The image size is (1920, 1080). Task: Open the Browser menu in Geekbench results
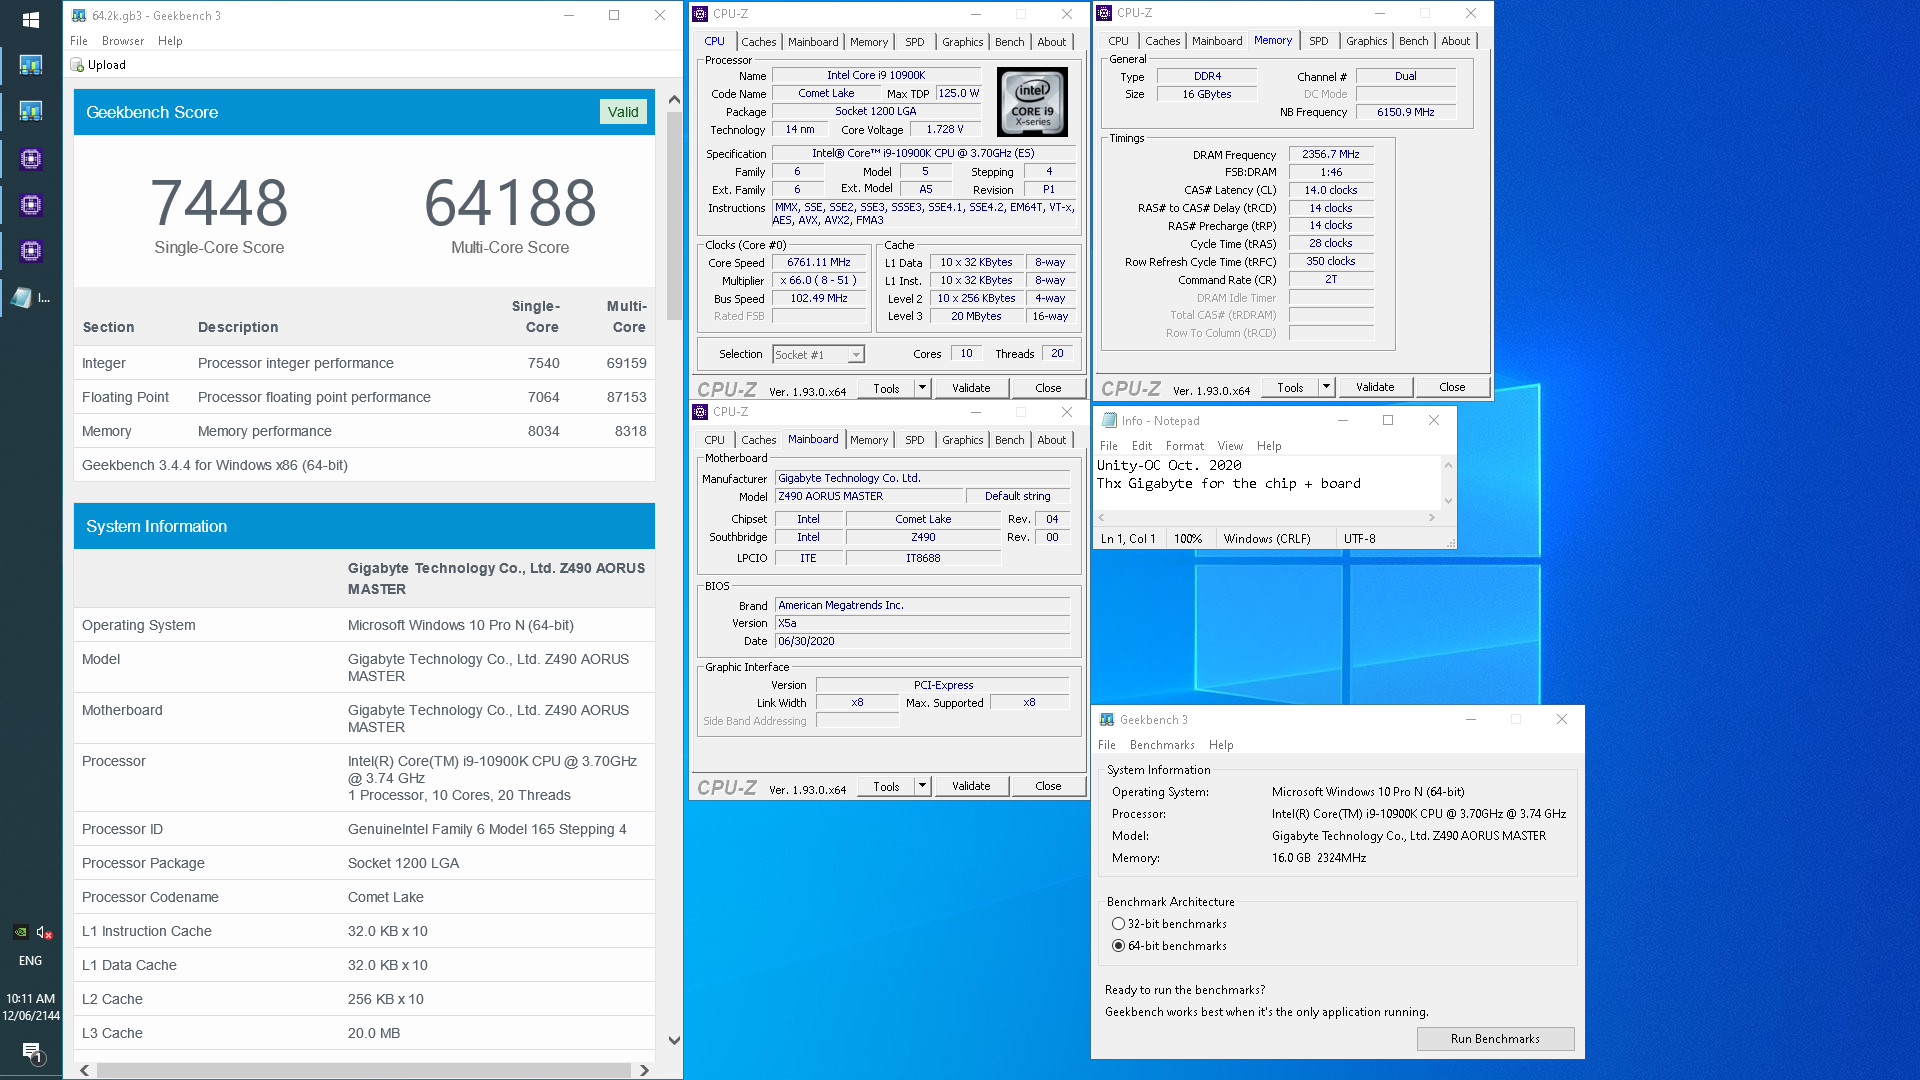[123, 41]
